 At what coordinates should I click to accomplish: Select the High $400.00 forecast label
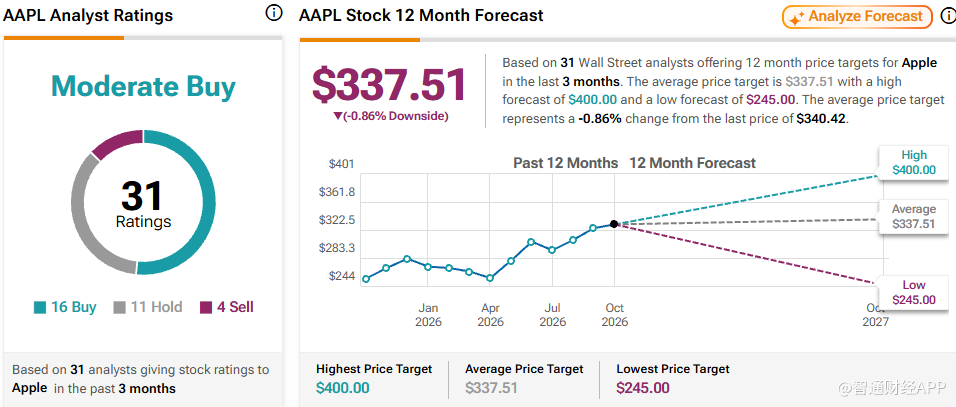913,163
